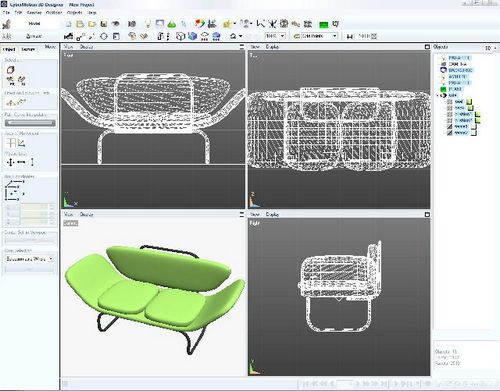The width and height of the screenshot is (500, 391).
Task: Open the File menu
Action: (x=6, y=13)
